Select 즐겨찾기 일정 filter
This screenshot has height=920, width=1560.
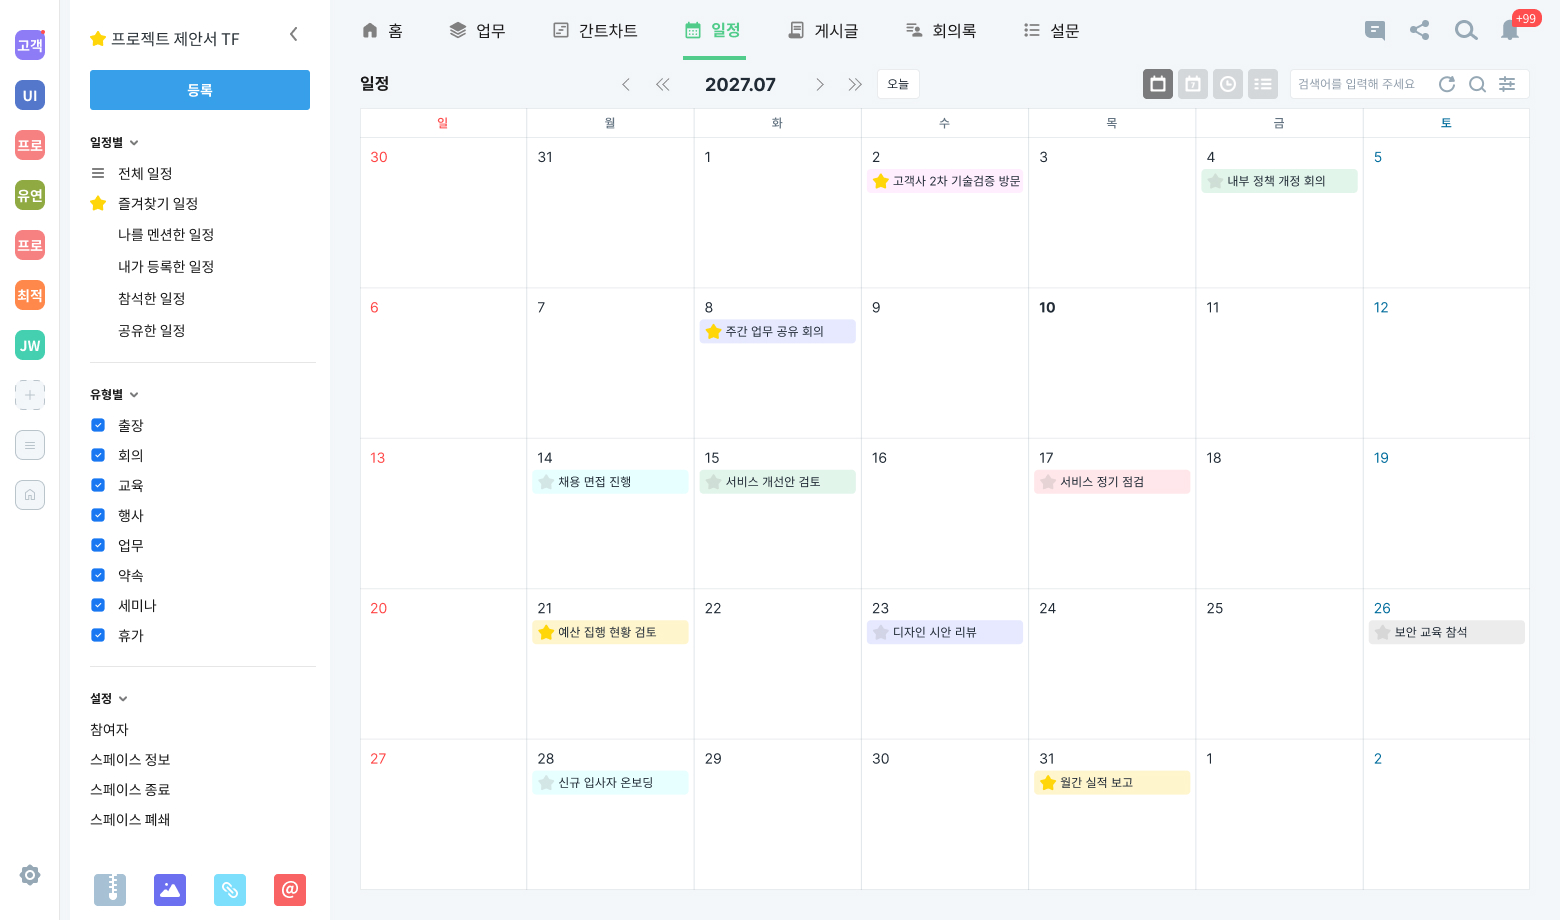pos(158,203)
